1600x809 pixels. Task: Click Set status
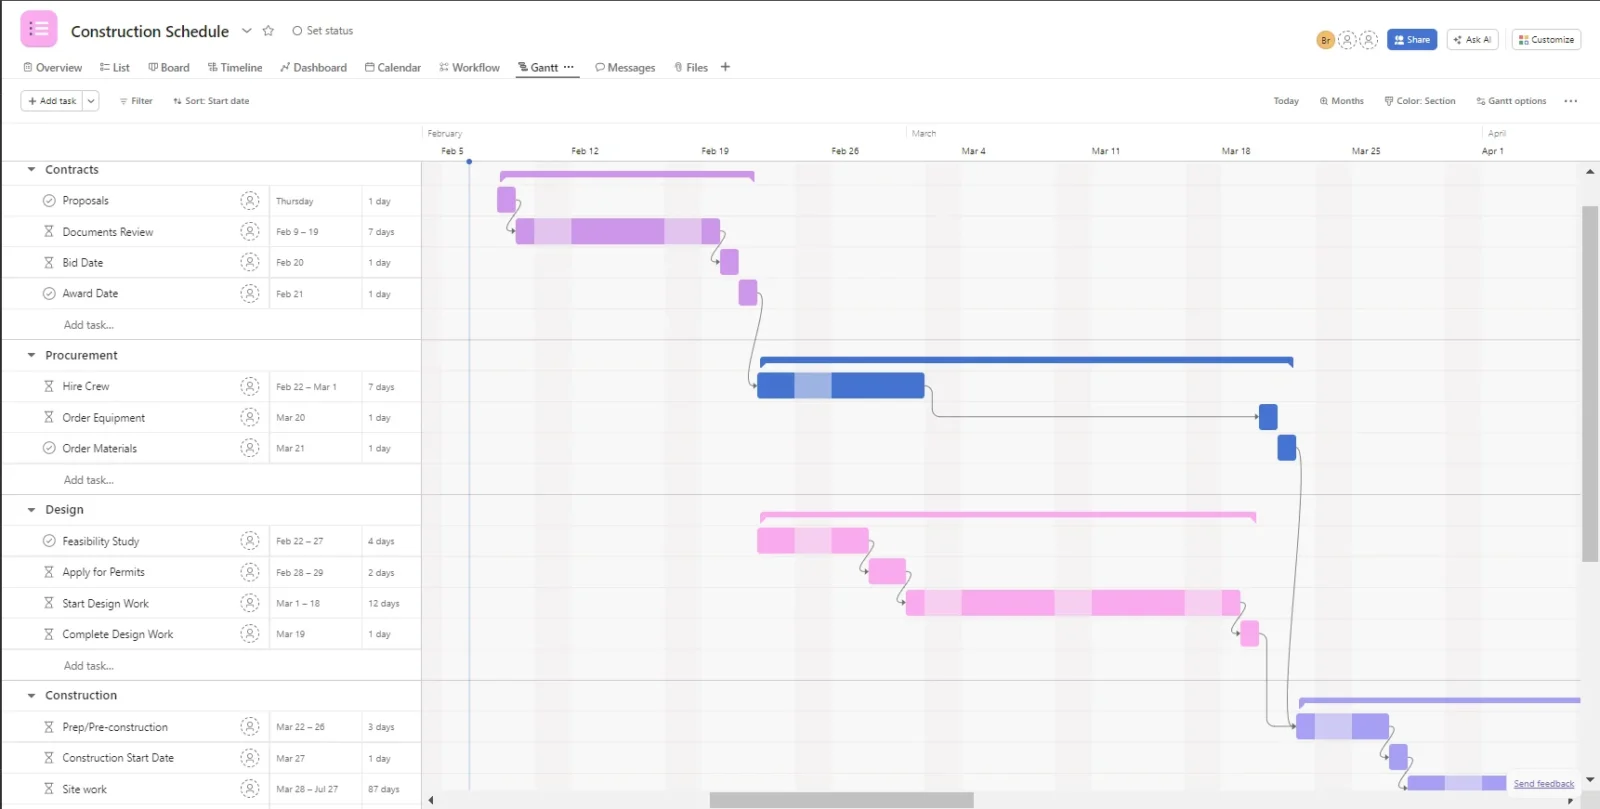point(323,31)
